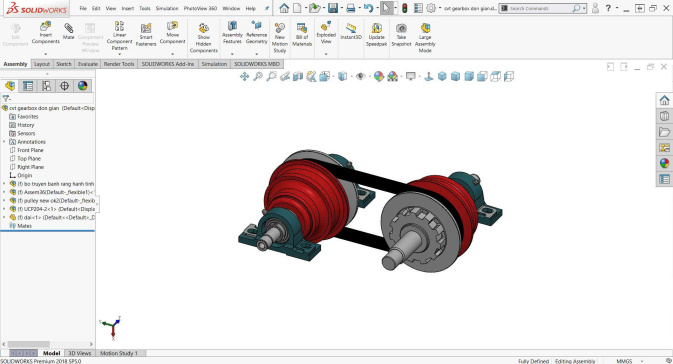Switch to the Evaluate tab
673x364 pixels.
click(x=88, y=64)
